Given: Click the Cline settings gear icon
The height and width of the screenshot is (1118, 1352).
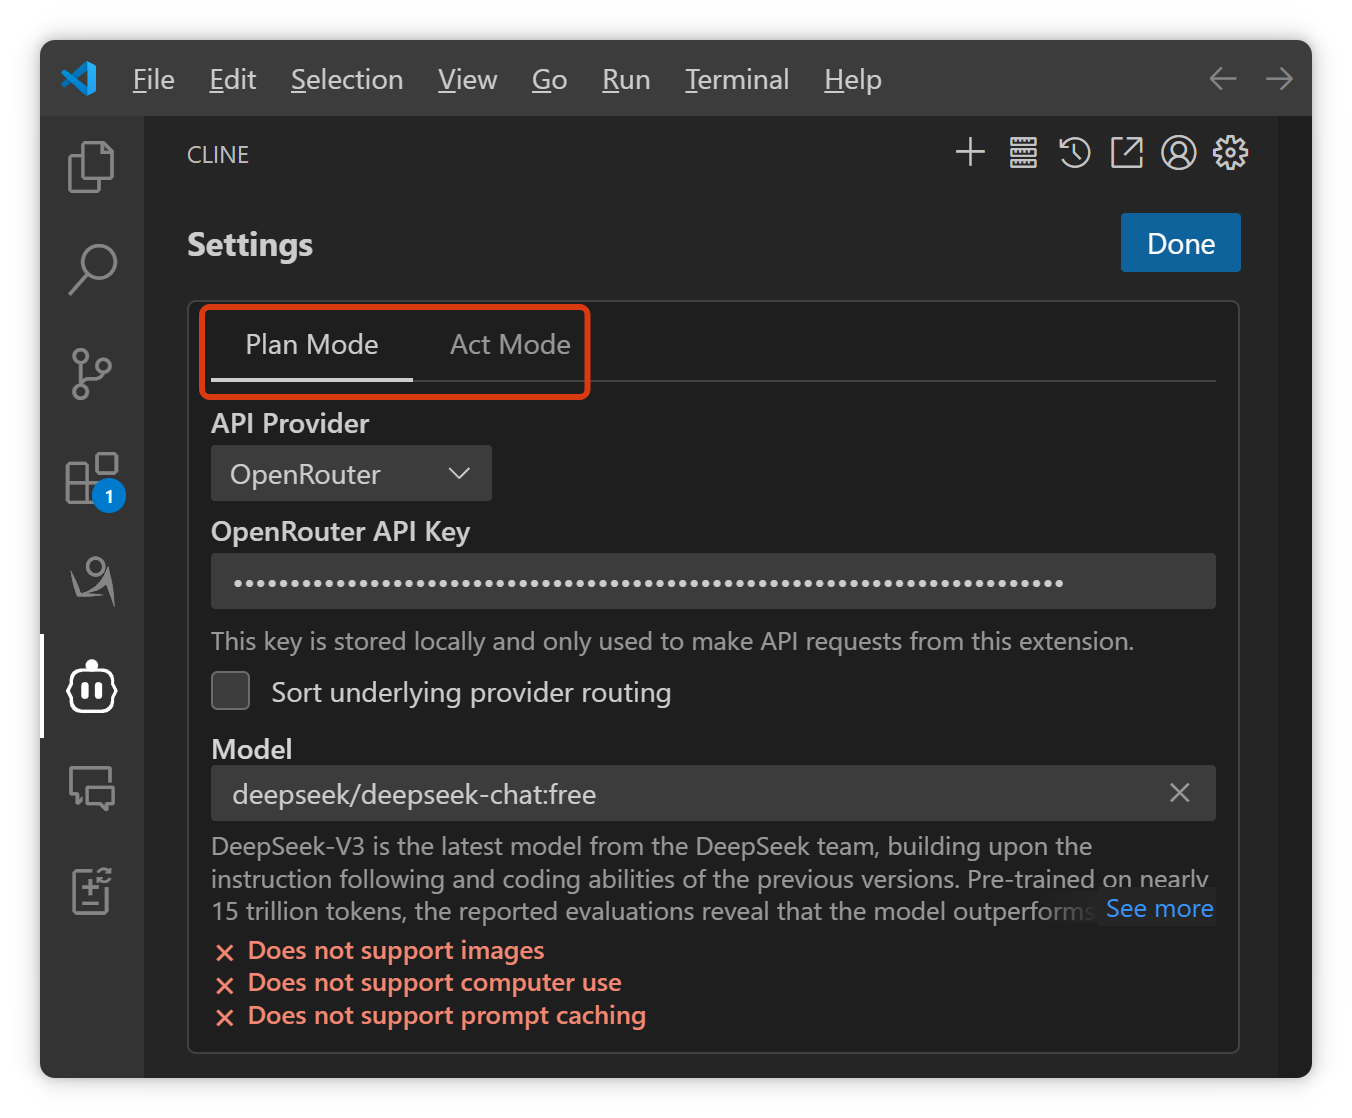Looking at the screenshot, I should click(1231, 153).
